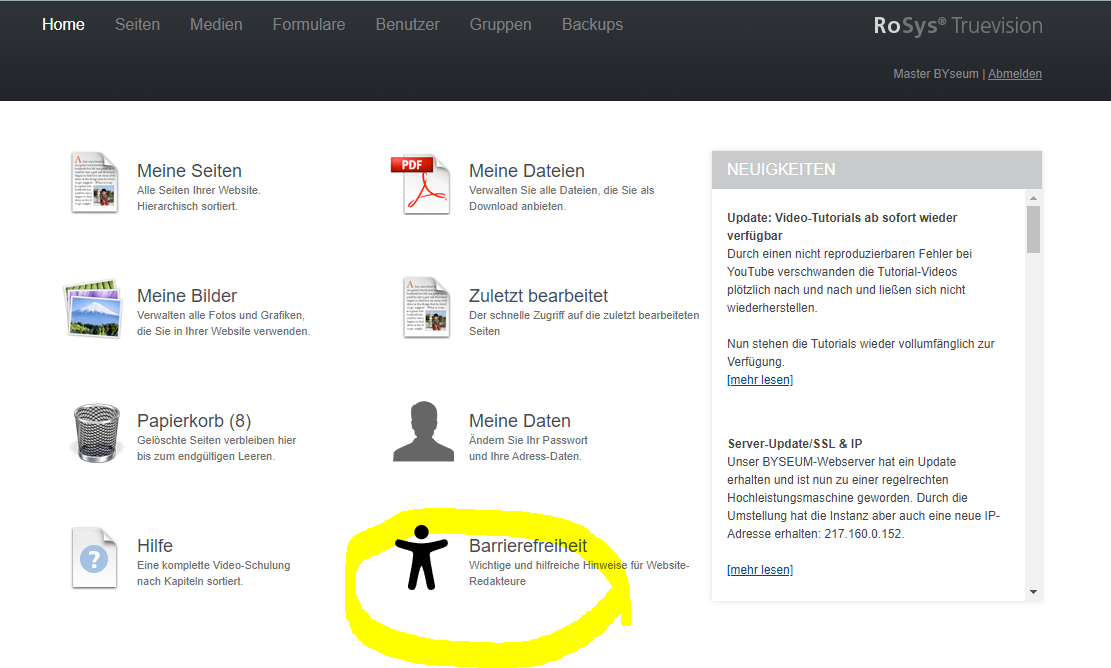
Task: Go to the Formulare menu item
Action: click(x=309, y=24)
